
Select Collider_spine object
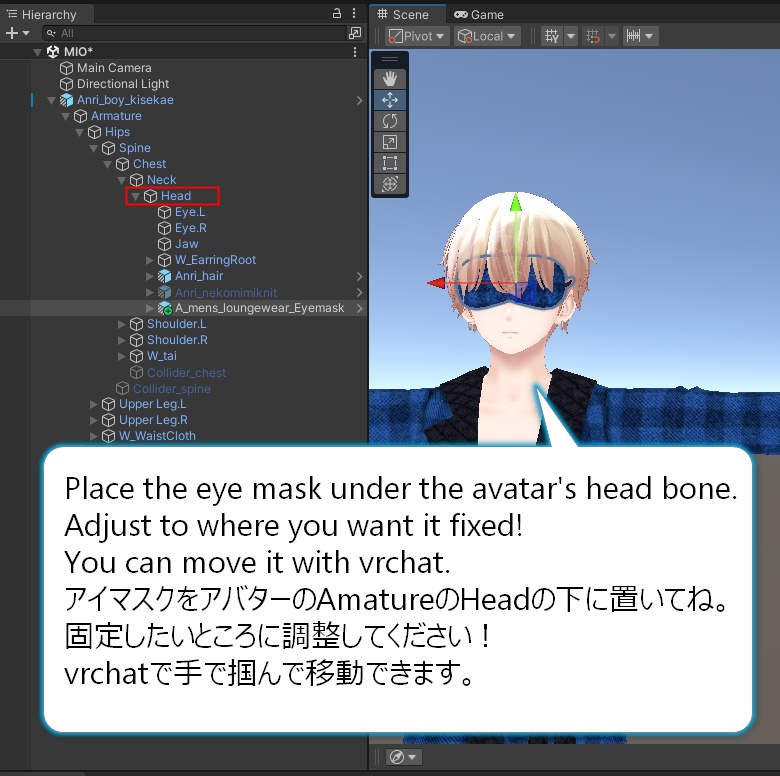click(172, 388)
